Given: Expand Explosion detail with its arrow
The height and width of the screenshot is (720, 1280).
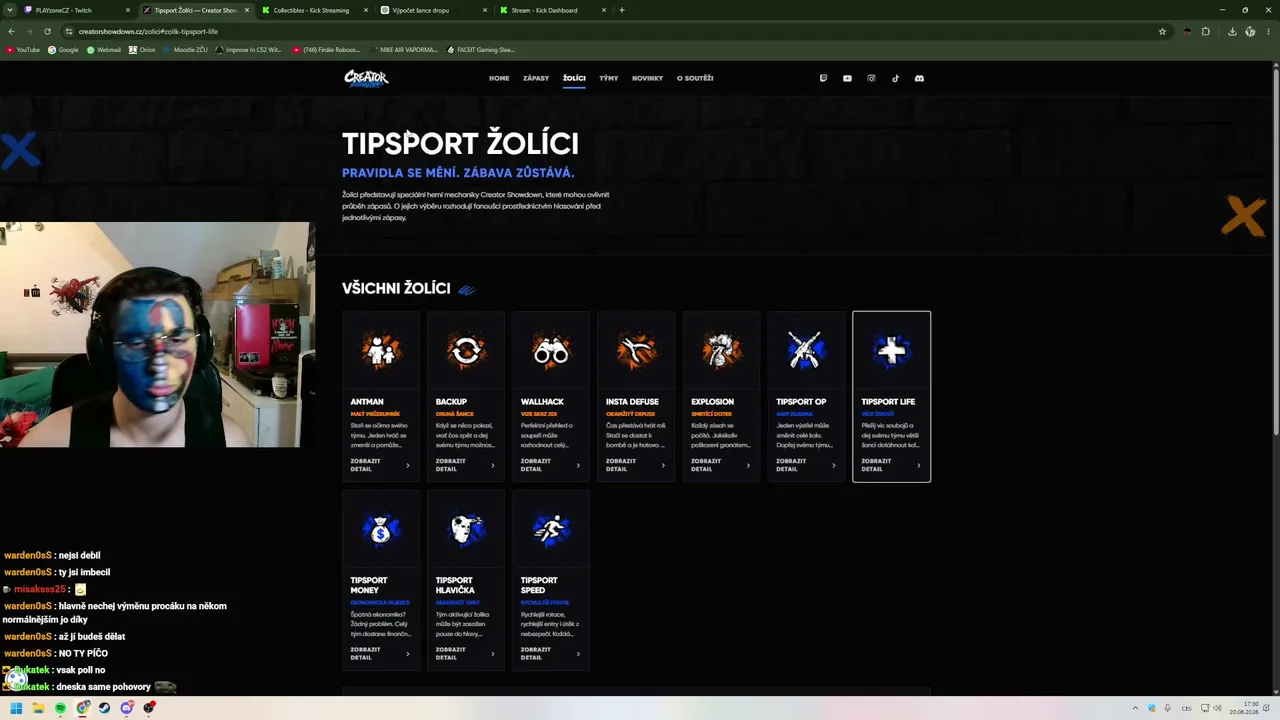Looking at the screenshot, I should coord(748,465).
